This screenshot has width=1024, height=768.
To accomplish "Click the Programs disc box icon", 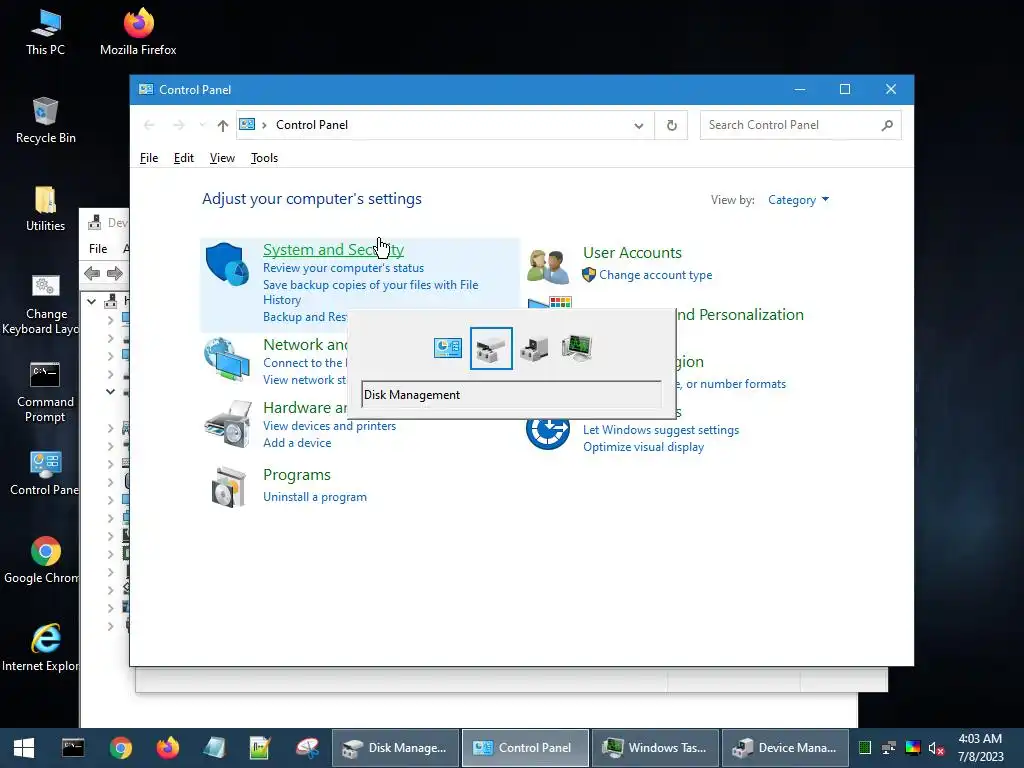I will click(228, 487).
